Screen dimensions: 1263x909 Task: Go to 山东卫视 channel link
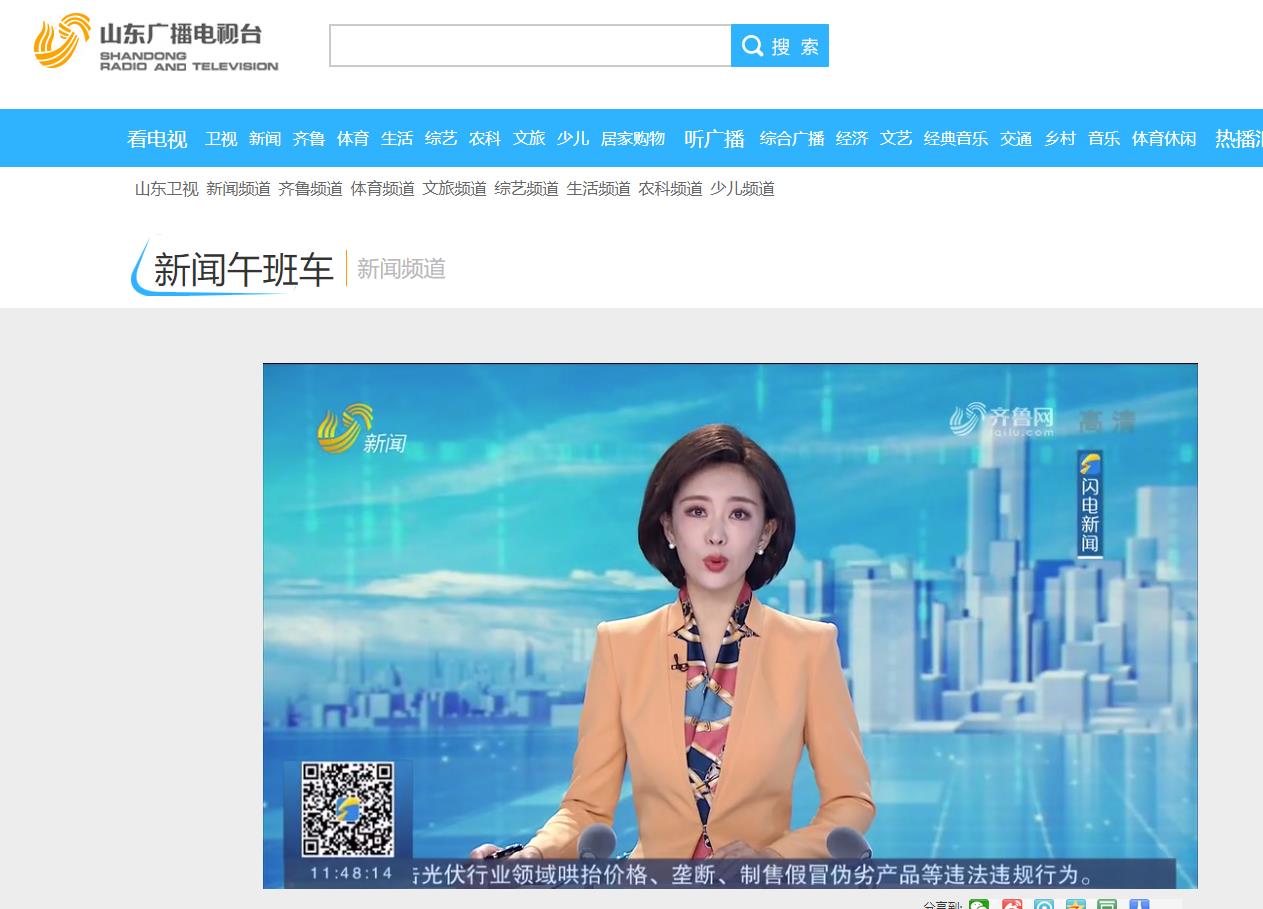[x=167, y=189]
